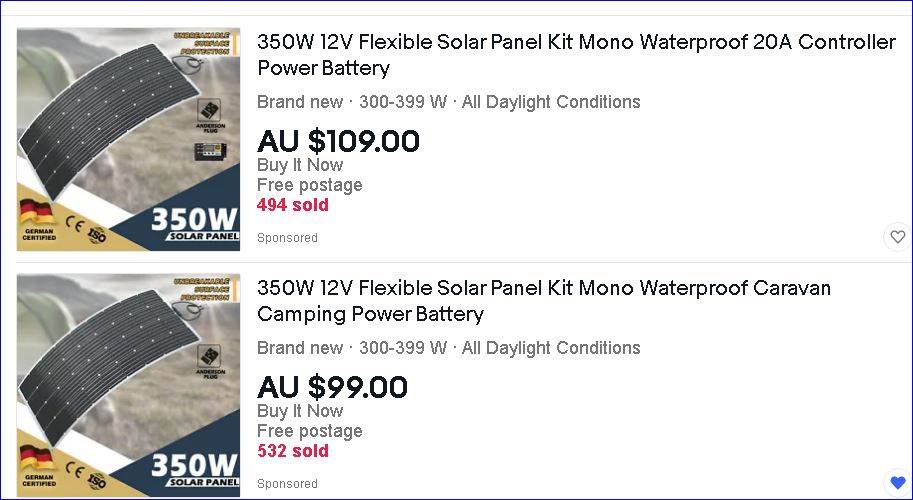Screen dimensions: 913x500
Task: Click the 20A Controller listing's product thumbnail
Action: [128, 138]
